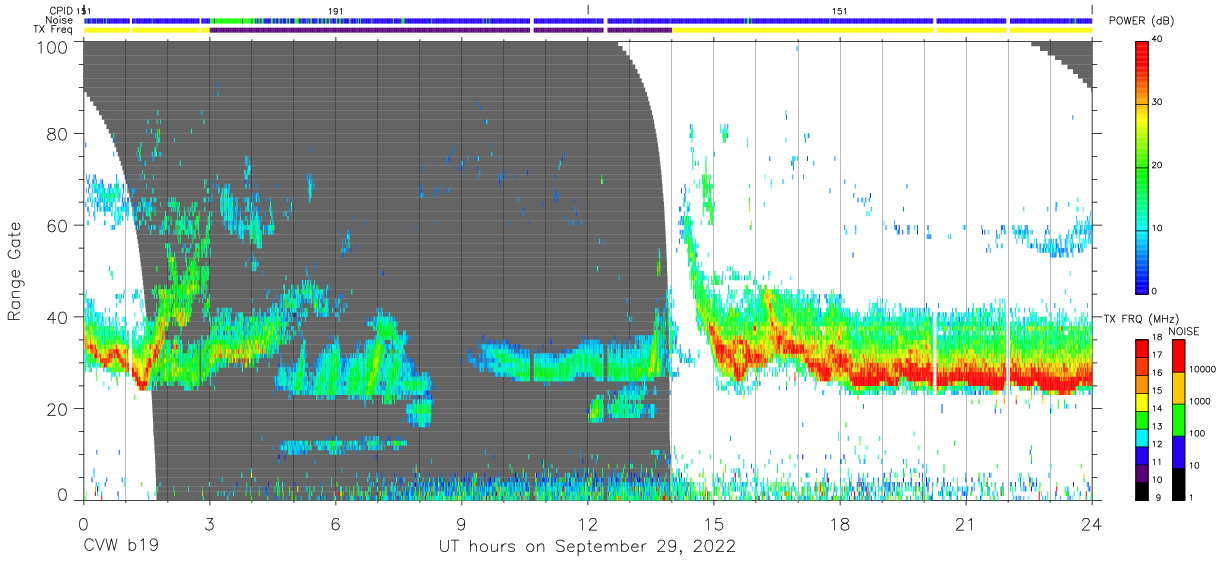Click the 'CVW b19' radar beam label
This screenshot has height=567, width=1228.
(121, 547)
